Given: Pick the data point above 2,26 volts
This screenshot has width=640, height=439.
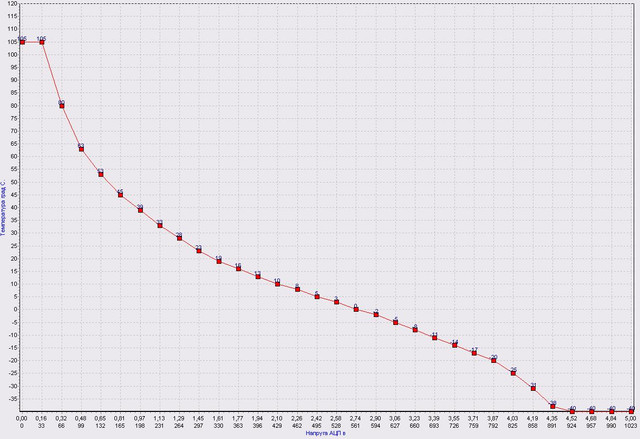Looking at the screenshot, I should click(298, 289).
